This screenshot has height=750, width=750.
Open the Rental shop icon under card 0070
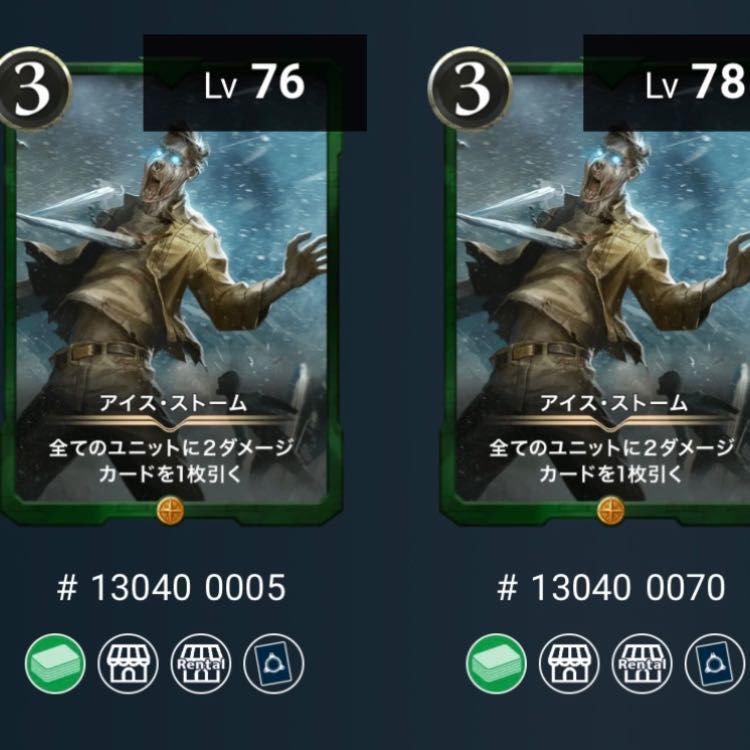(642, 663)
